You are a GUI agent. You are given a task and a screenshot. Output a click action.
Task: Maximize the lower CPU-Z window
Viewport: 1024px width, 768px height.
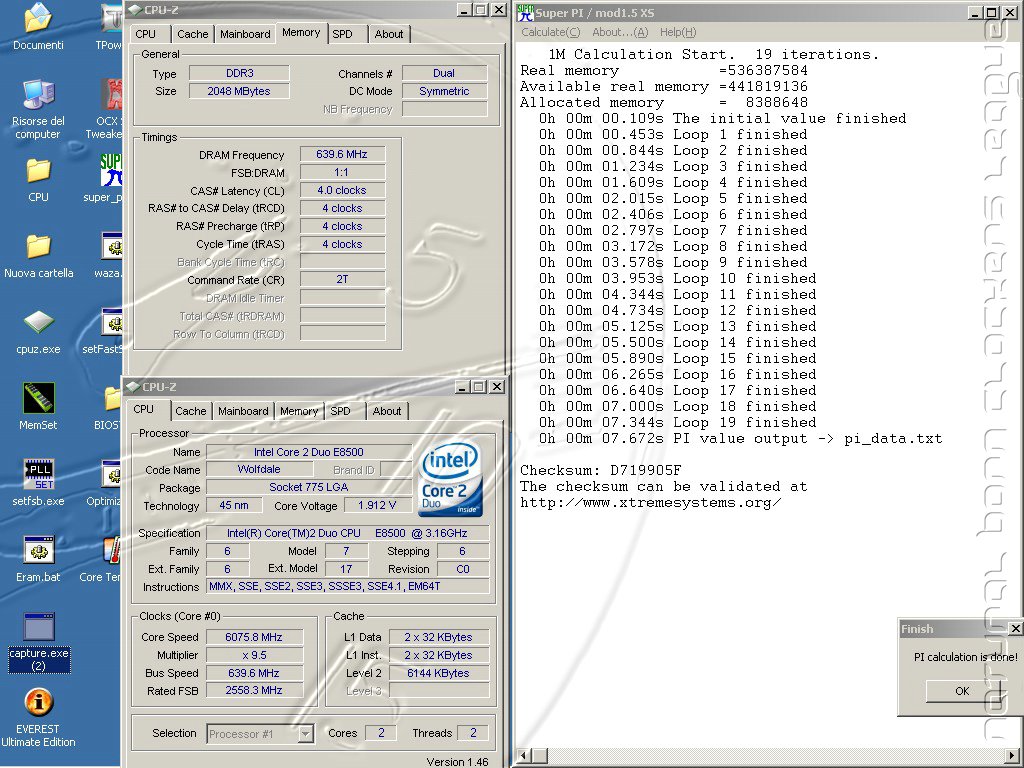click(479, 387)
